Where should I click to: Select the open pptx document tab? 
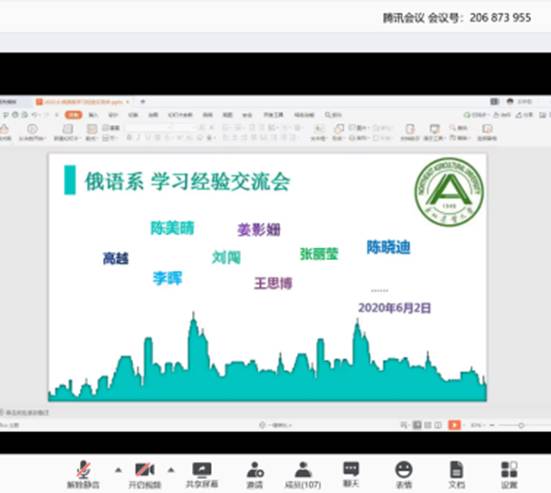tap(83, 102)
